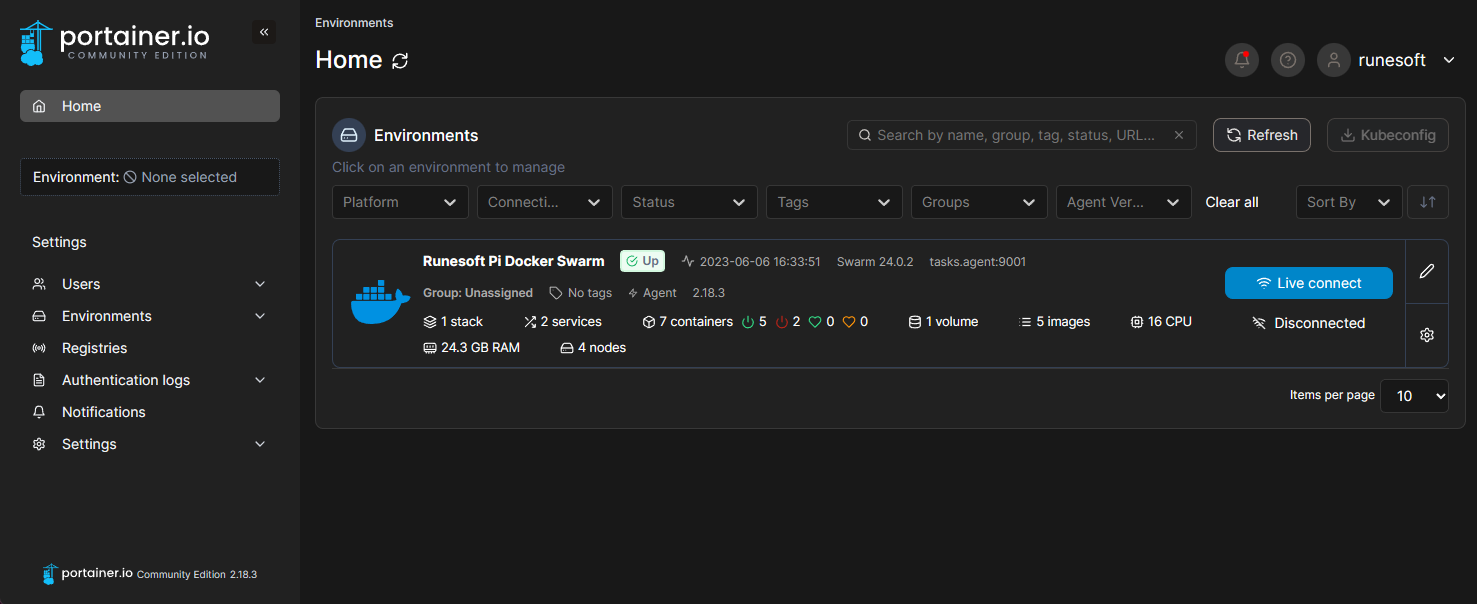Click the environment search input field
Image resolution: width=1477 pixels, height=604 pixels.
[x=1015, y=135]
